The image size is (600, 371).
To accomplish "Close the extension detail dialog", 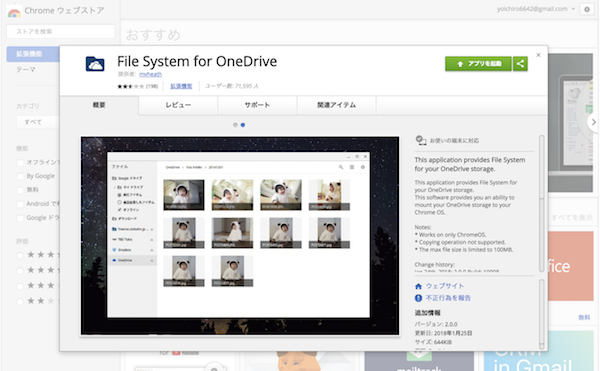I will pyautogui.click(x=538, y=55).
